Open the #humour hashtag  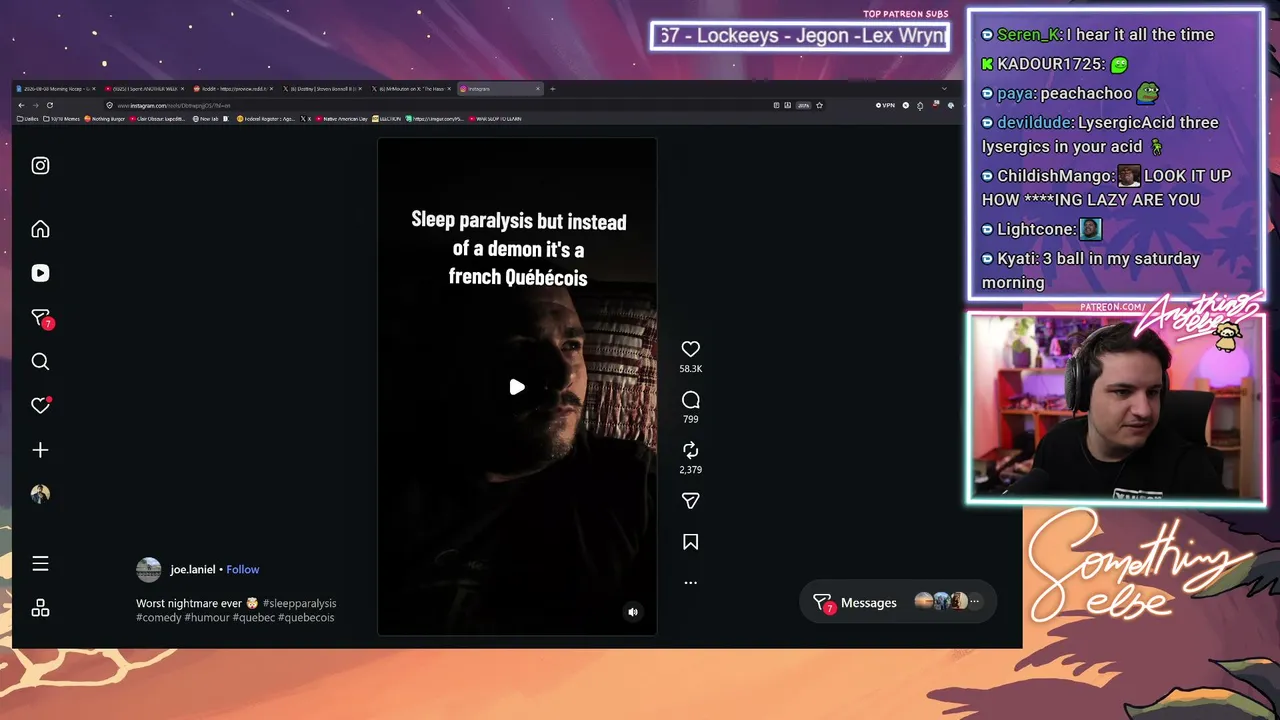coord(207,618)
